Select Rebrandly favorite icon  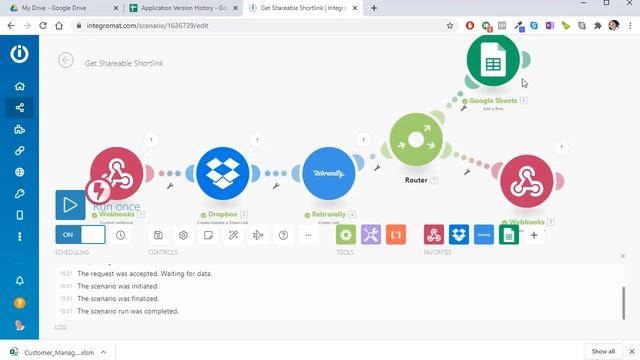pyautogui.click(x=484, y=235)
